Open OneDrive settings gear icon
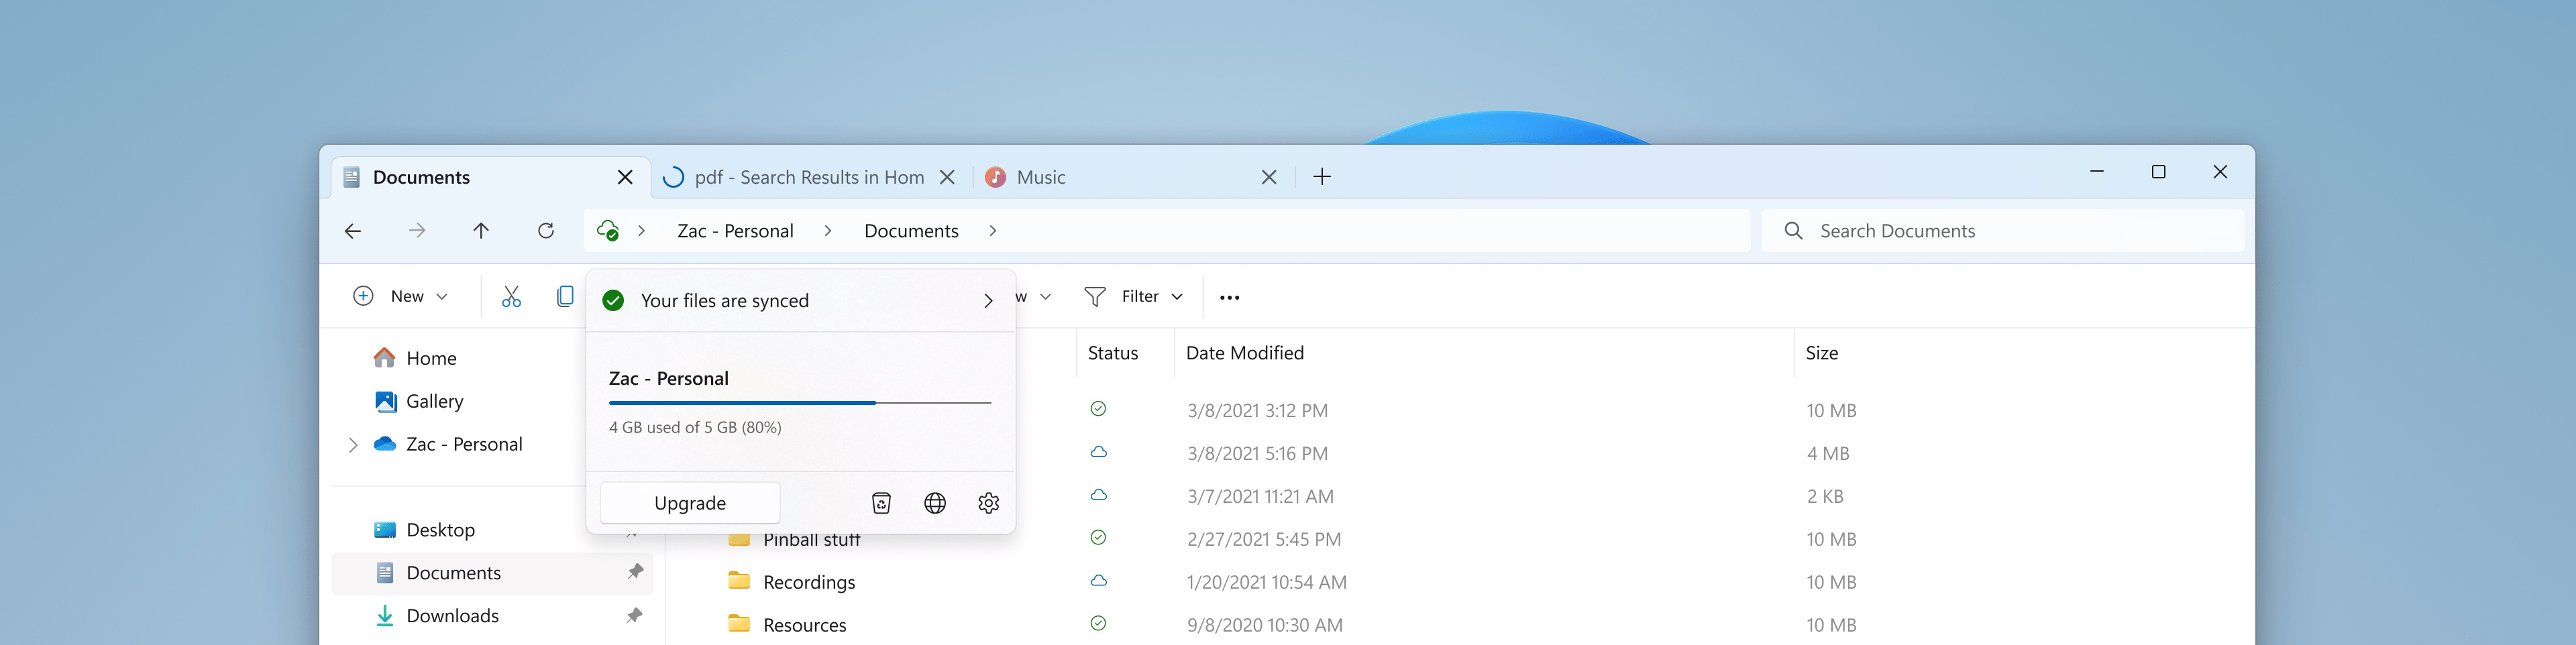Image resolution: width=2576 pixels, height=645 pixels. pyautogui.click(x=988, y=503)
